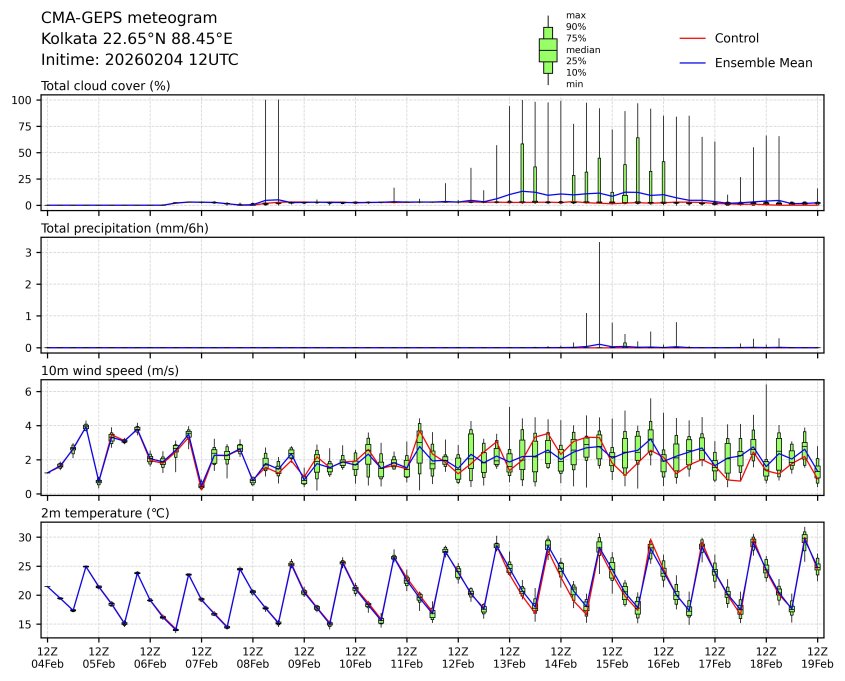
Task: Click the Kolkata coordinates text
Action: pos(137,38)
